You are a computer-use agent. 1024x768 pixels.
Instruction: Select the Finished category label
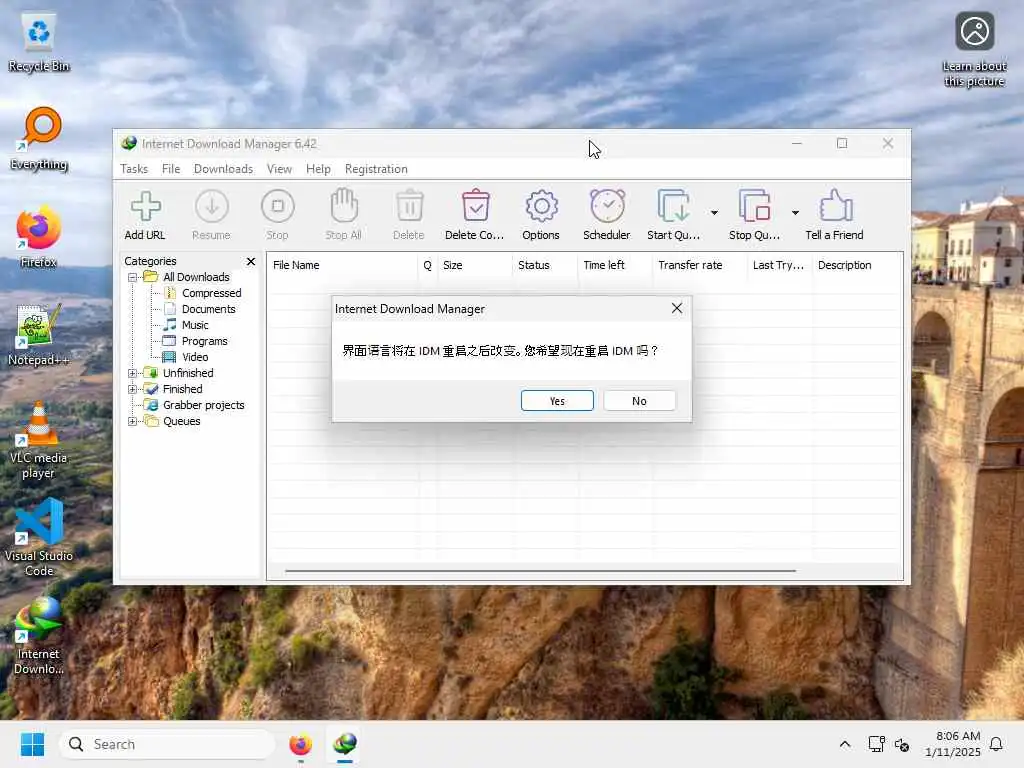point(182,389)
